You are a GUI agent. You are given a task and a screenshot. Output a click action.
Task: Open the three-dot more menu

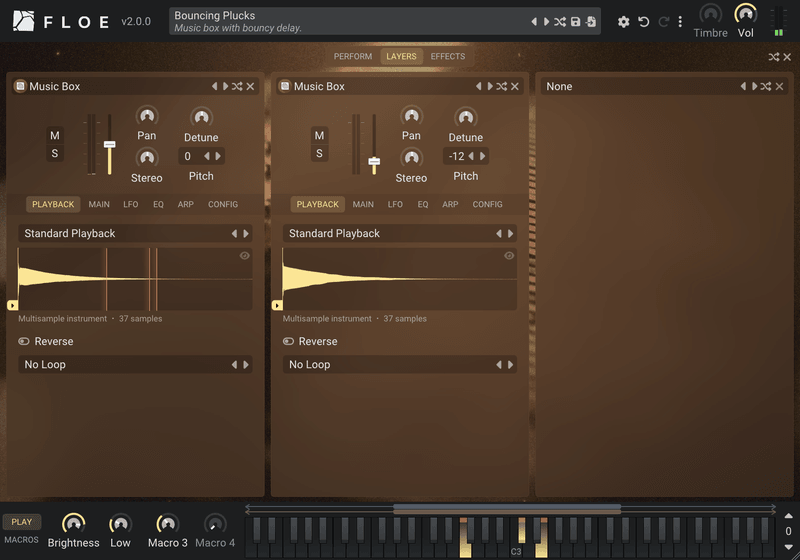tap(680, 21)
